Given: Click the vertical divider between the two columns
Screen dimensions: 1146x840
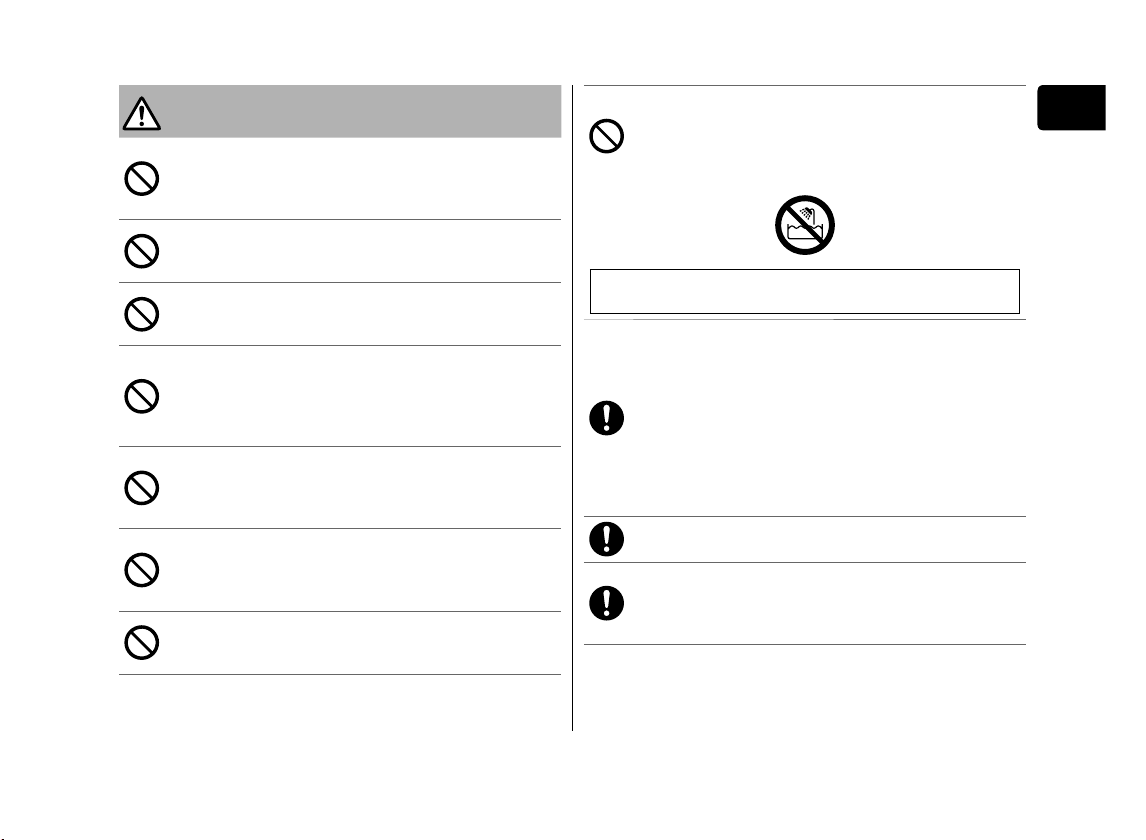Looking at the screenshot, I should coord(572,408).
